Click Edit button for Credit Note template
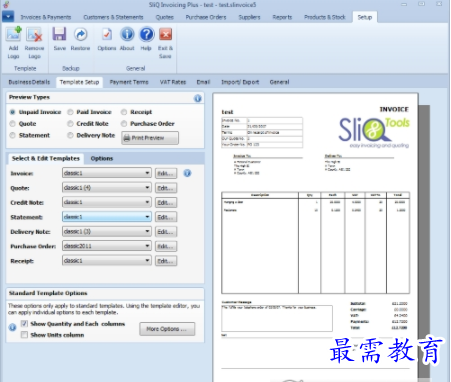The width and height of the screenshot is (451, 382). (166, 203)
